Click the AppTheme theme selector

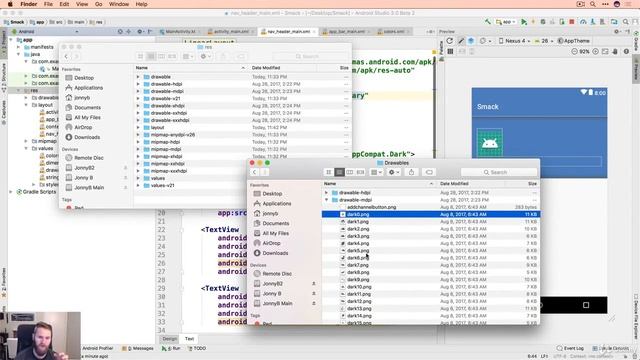[573, 41]
